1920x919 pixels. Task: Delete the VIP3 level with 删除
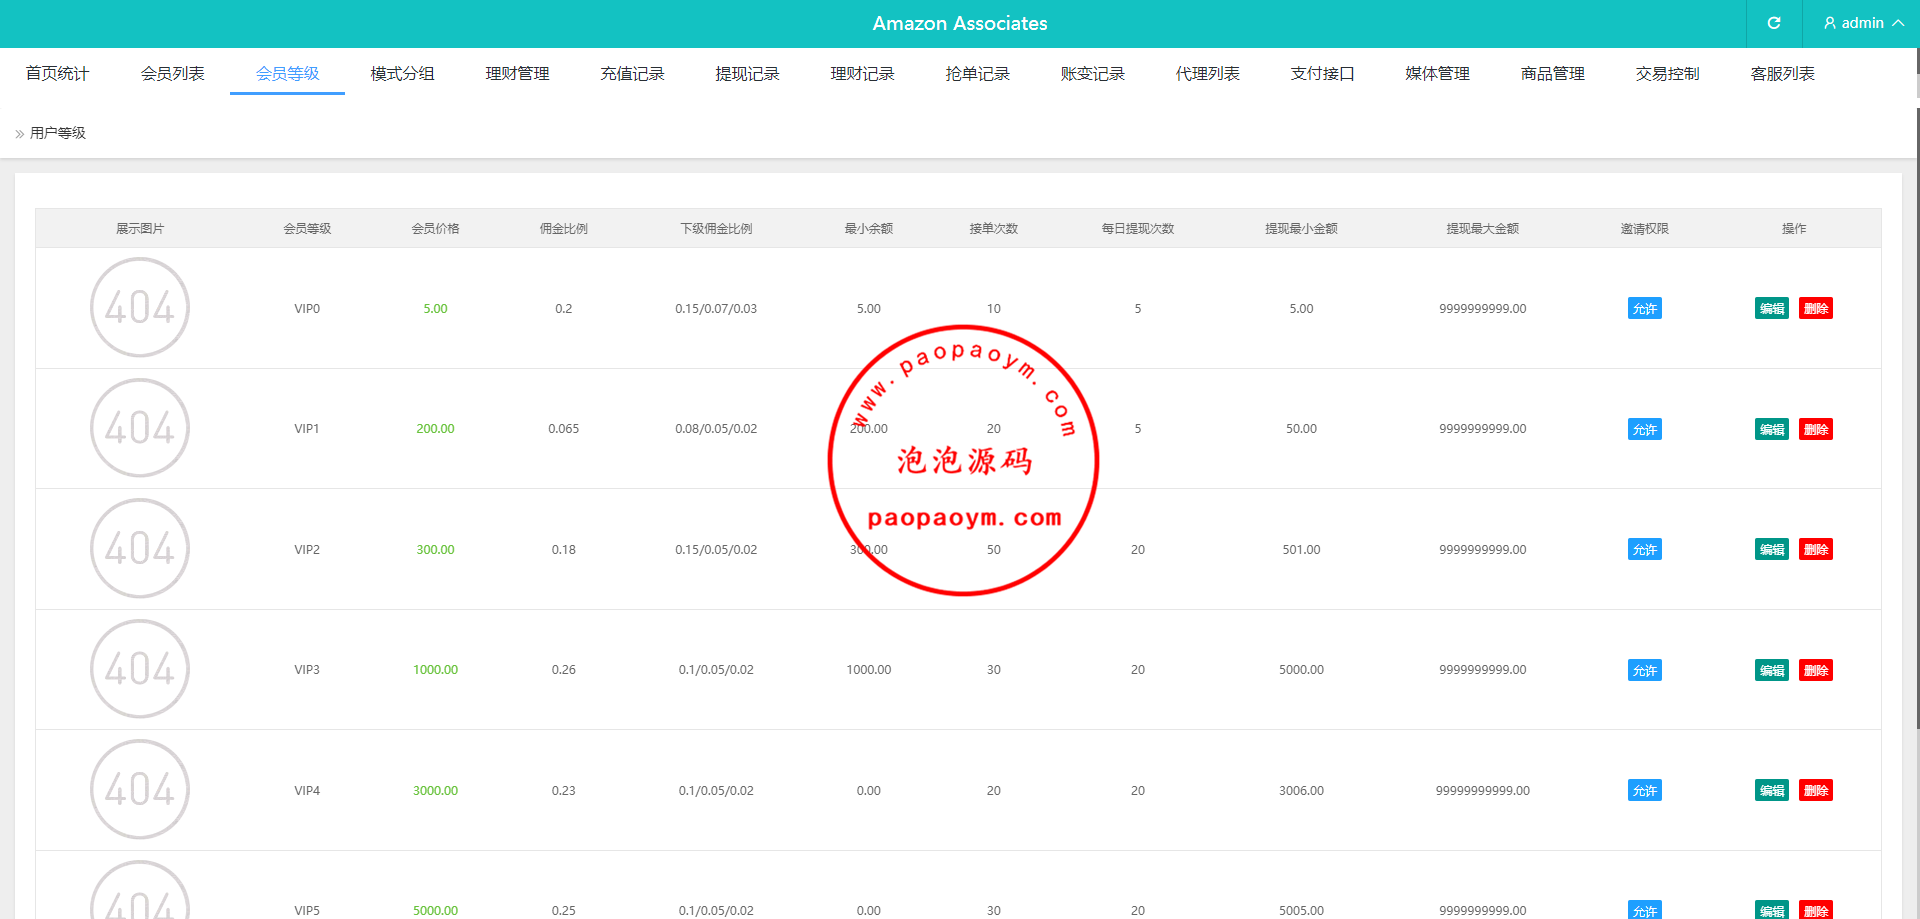[1816, 670]
